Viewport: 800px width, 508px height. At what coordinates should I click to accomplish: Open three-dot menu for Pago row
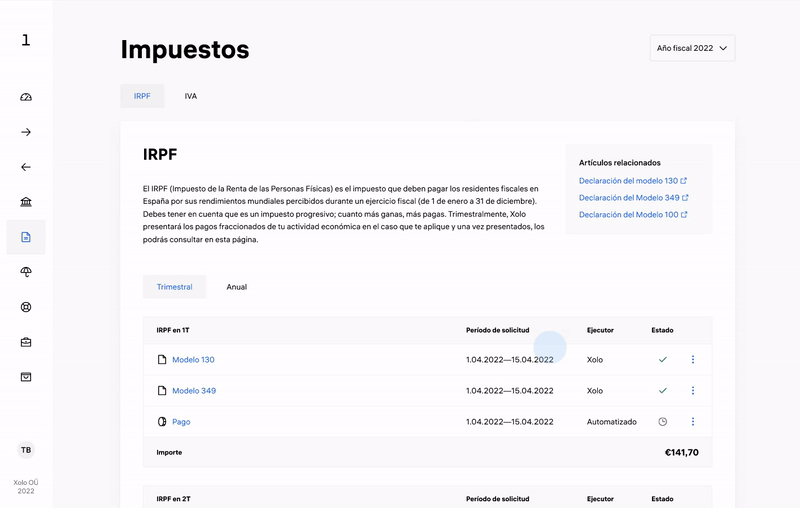[x=692, y=422]
